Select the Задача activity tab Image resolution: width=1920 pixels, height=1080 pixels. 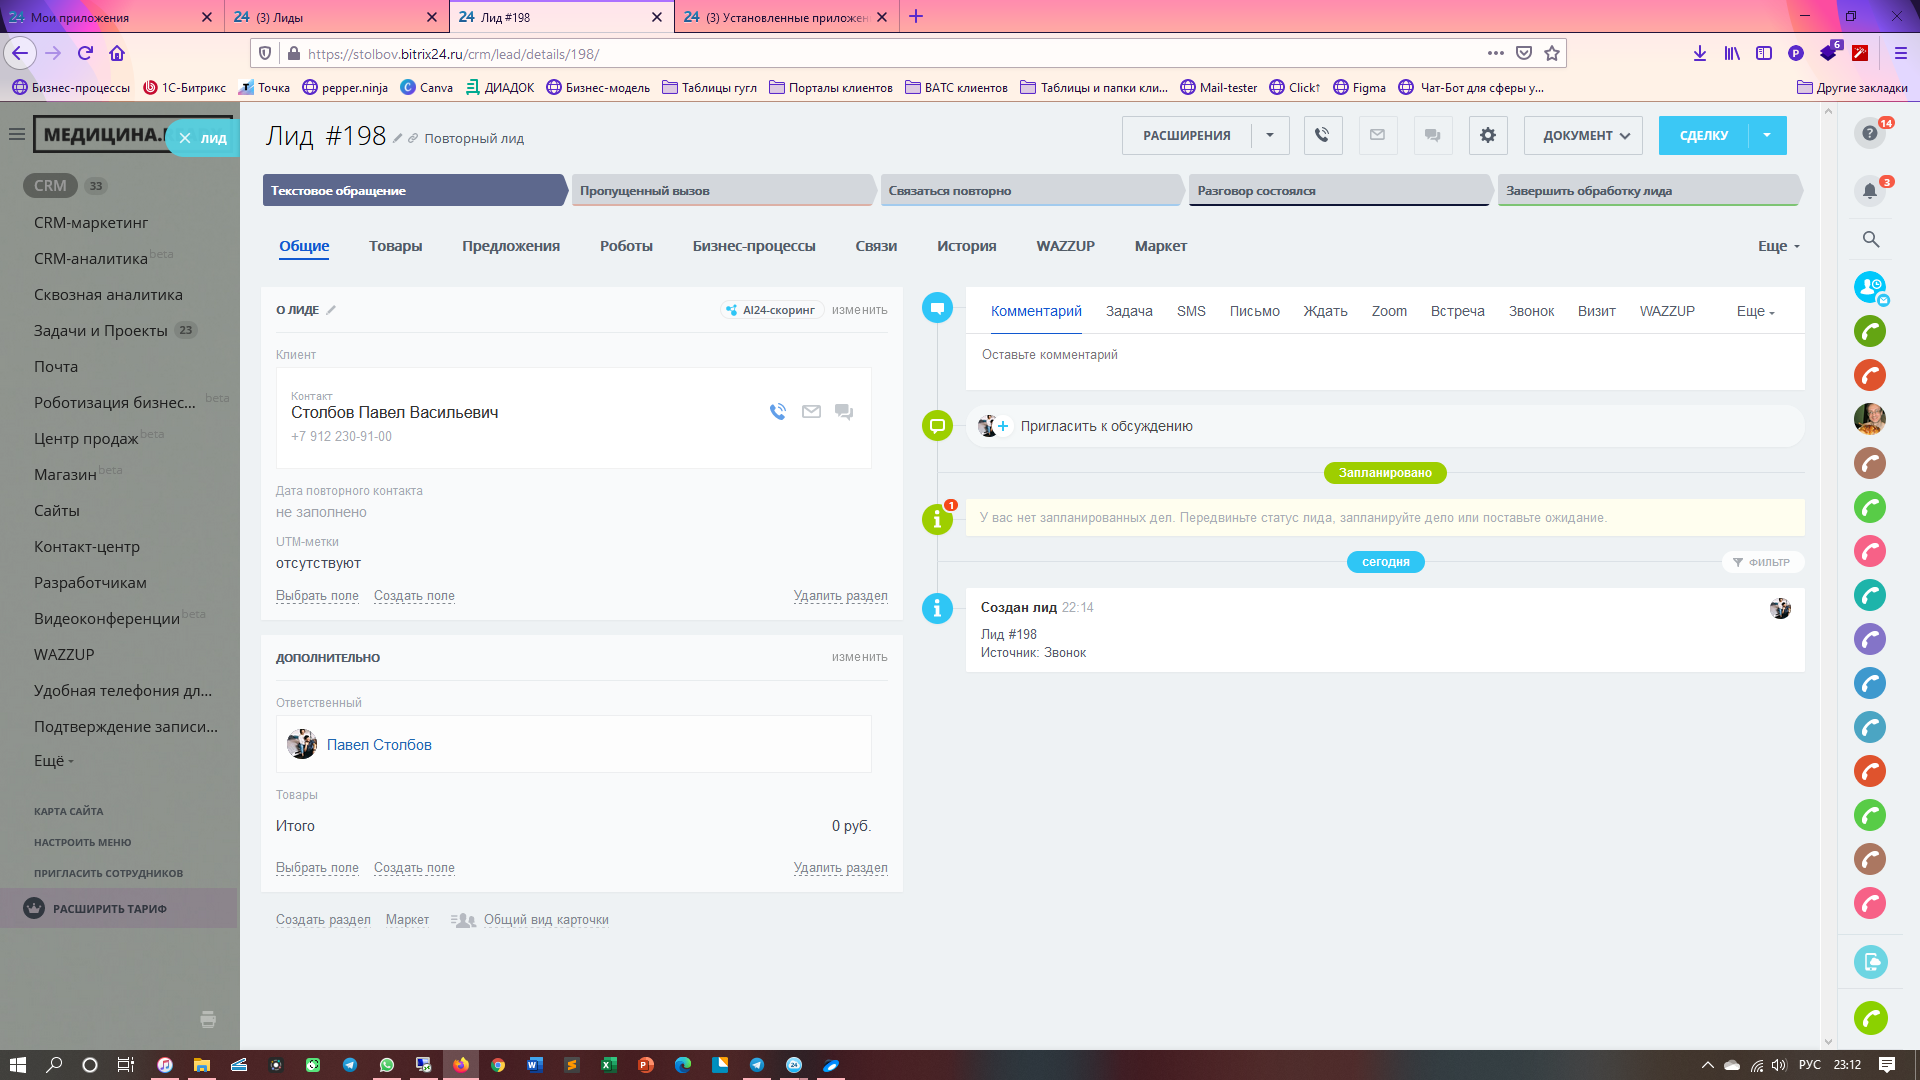click(x=1129, y=311)
